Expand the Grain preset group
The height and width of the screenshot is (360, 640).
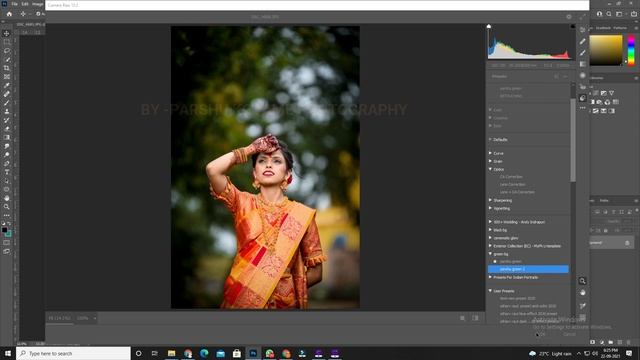coord(490,161)
